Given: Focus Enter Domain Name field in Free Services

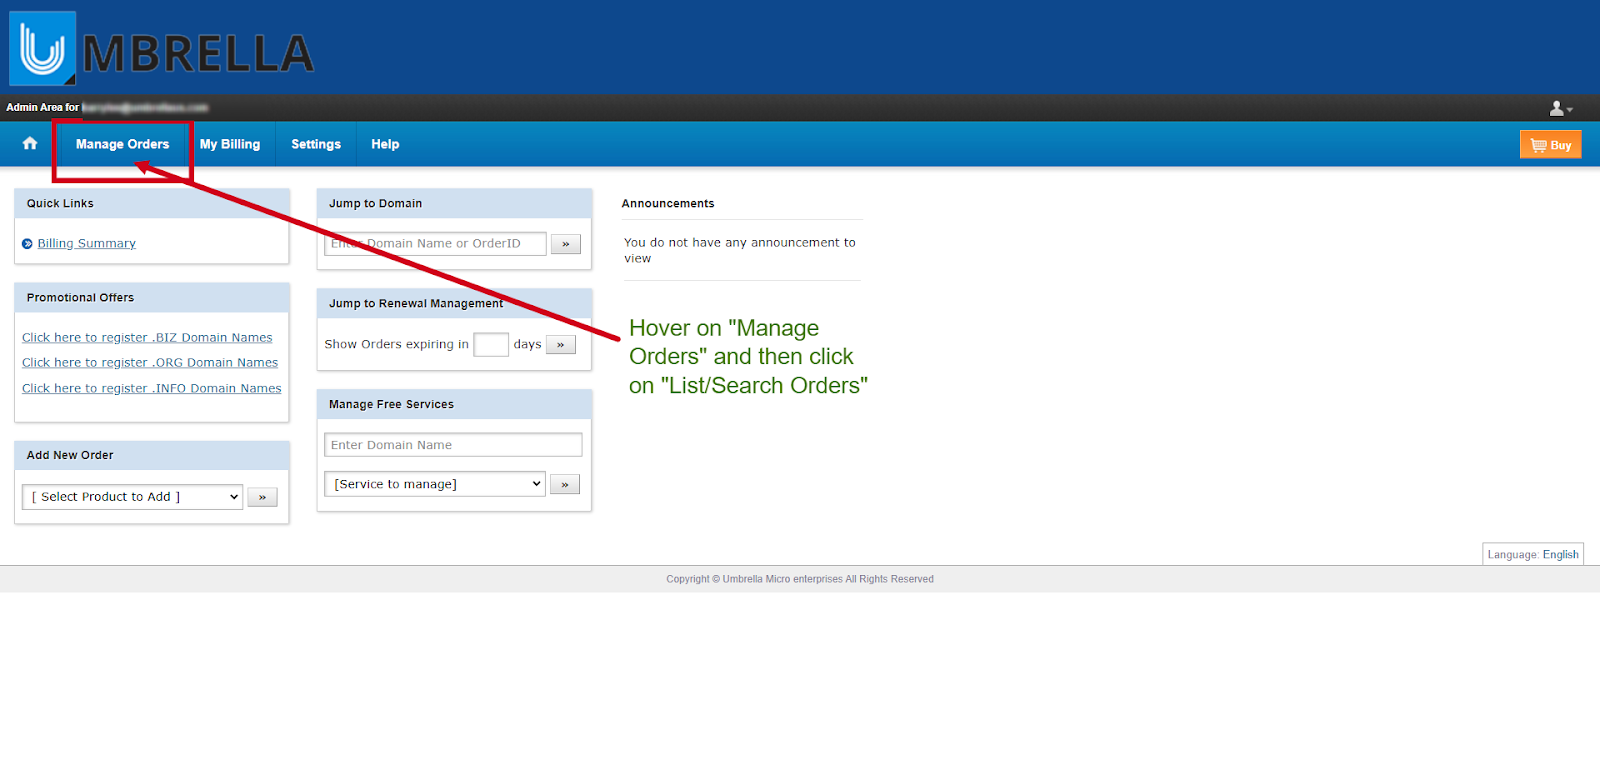Looking at the screenshot, I should point(453,445).
